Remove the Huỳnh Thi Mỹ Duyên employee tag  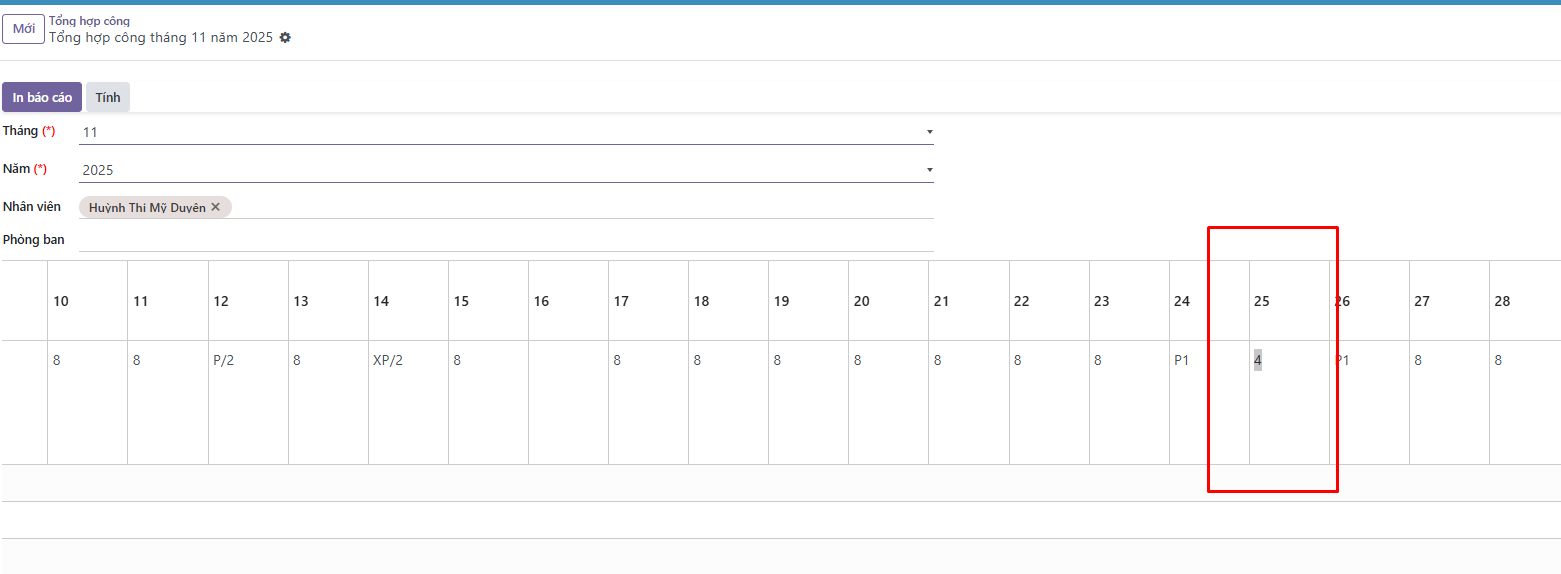point(215,207)
